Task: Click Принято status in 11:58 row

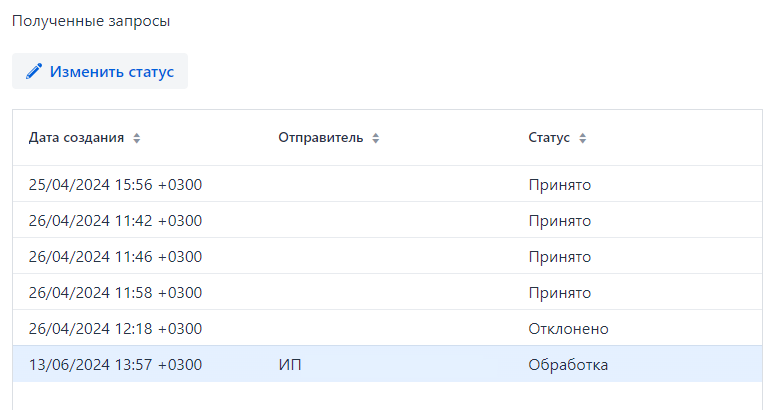Action: [560, 293]
